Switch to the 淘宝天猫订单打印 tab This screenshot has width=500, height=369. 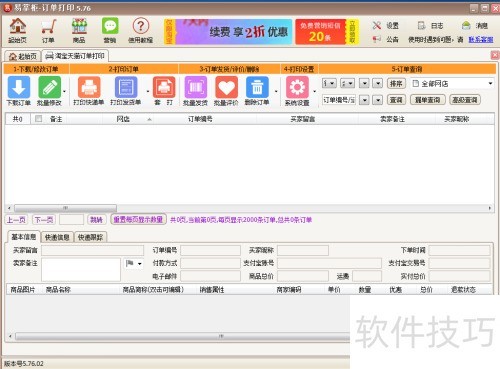click(75, 56)
